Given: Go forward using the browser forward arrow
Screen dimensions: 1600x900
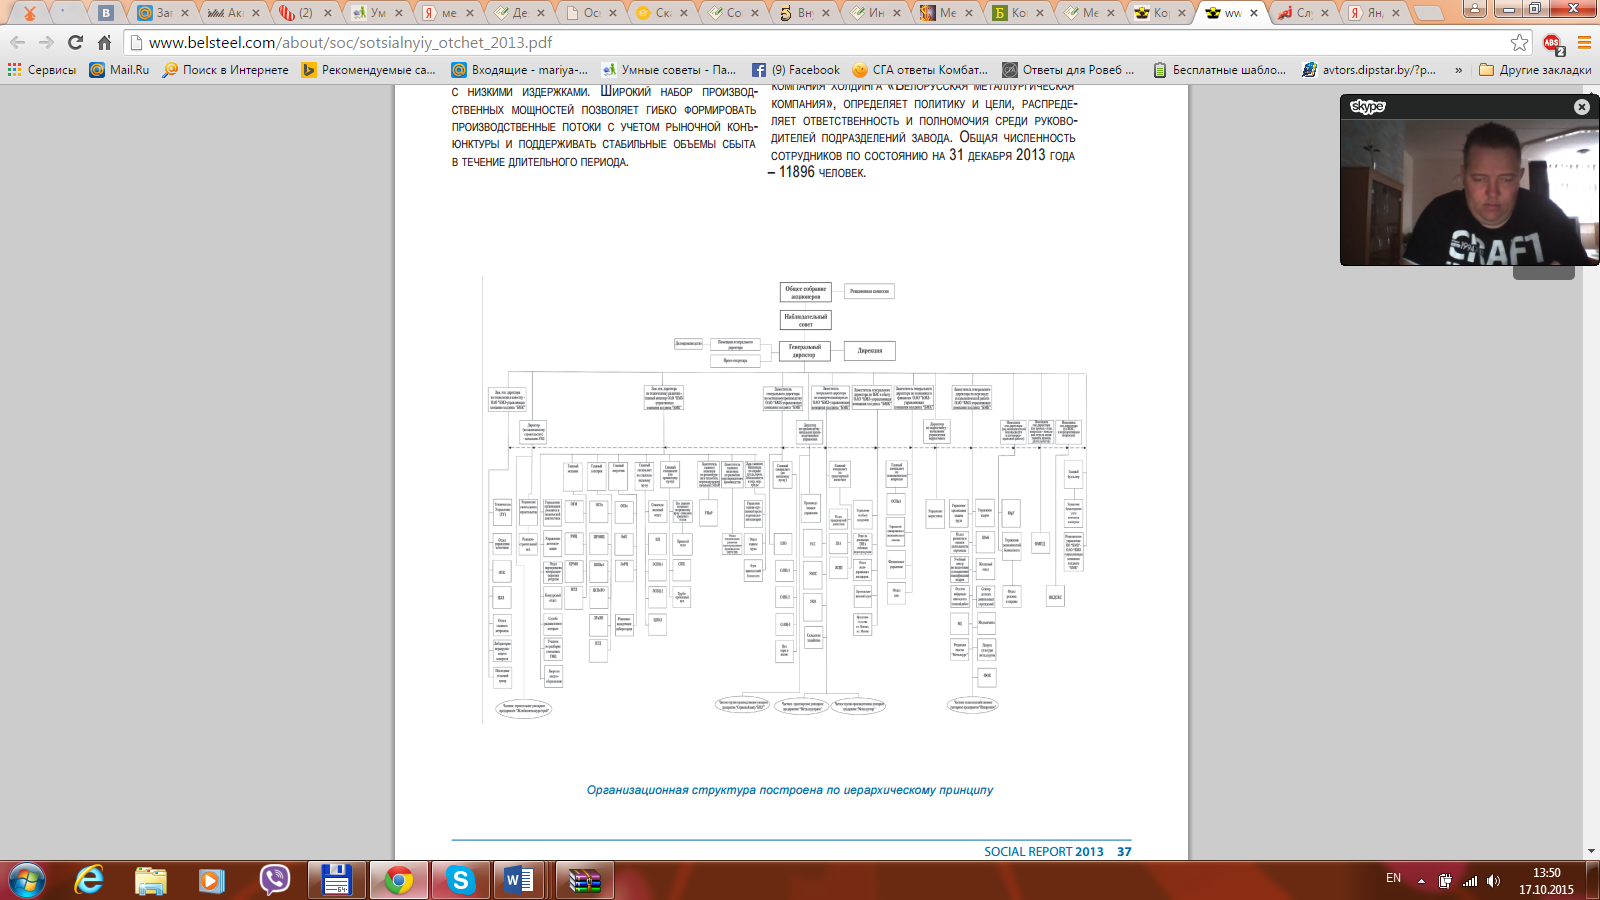Looking at the screenshot, I should tap(46, 43).
